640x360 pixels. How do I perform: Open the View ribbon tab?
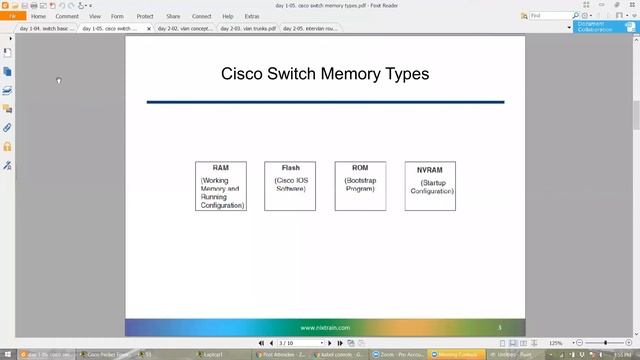coord(95,16)
